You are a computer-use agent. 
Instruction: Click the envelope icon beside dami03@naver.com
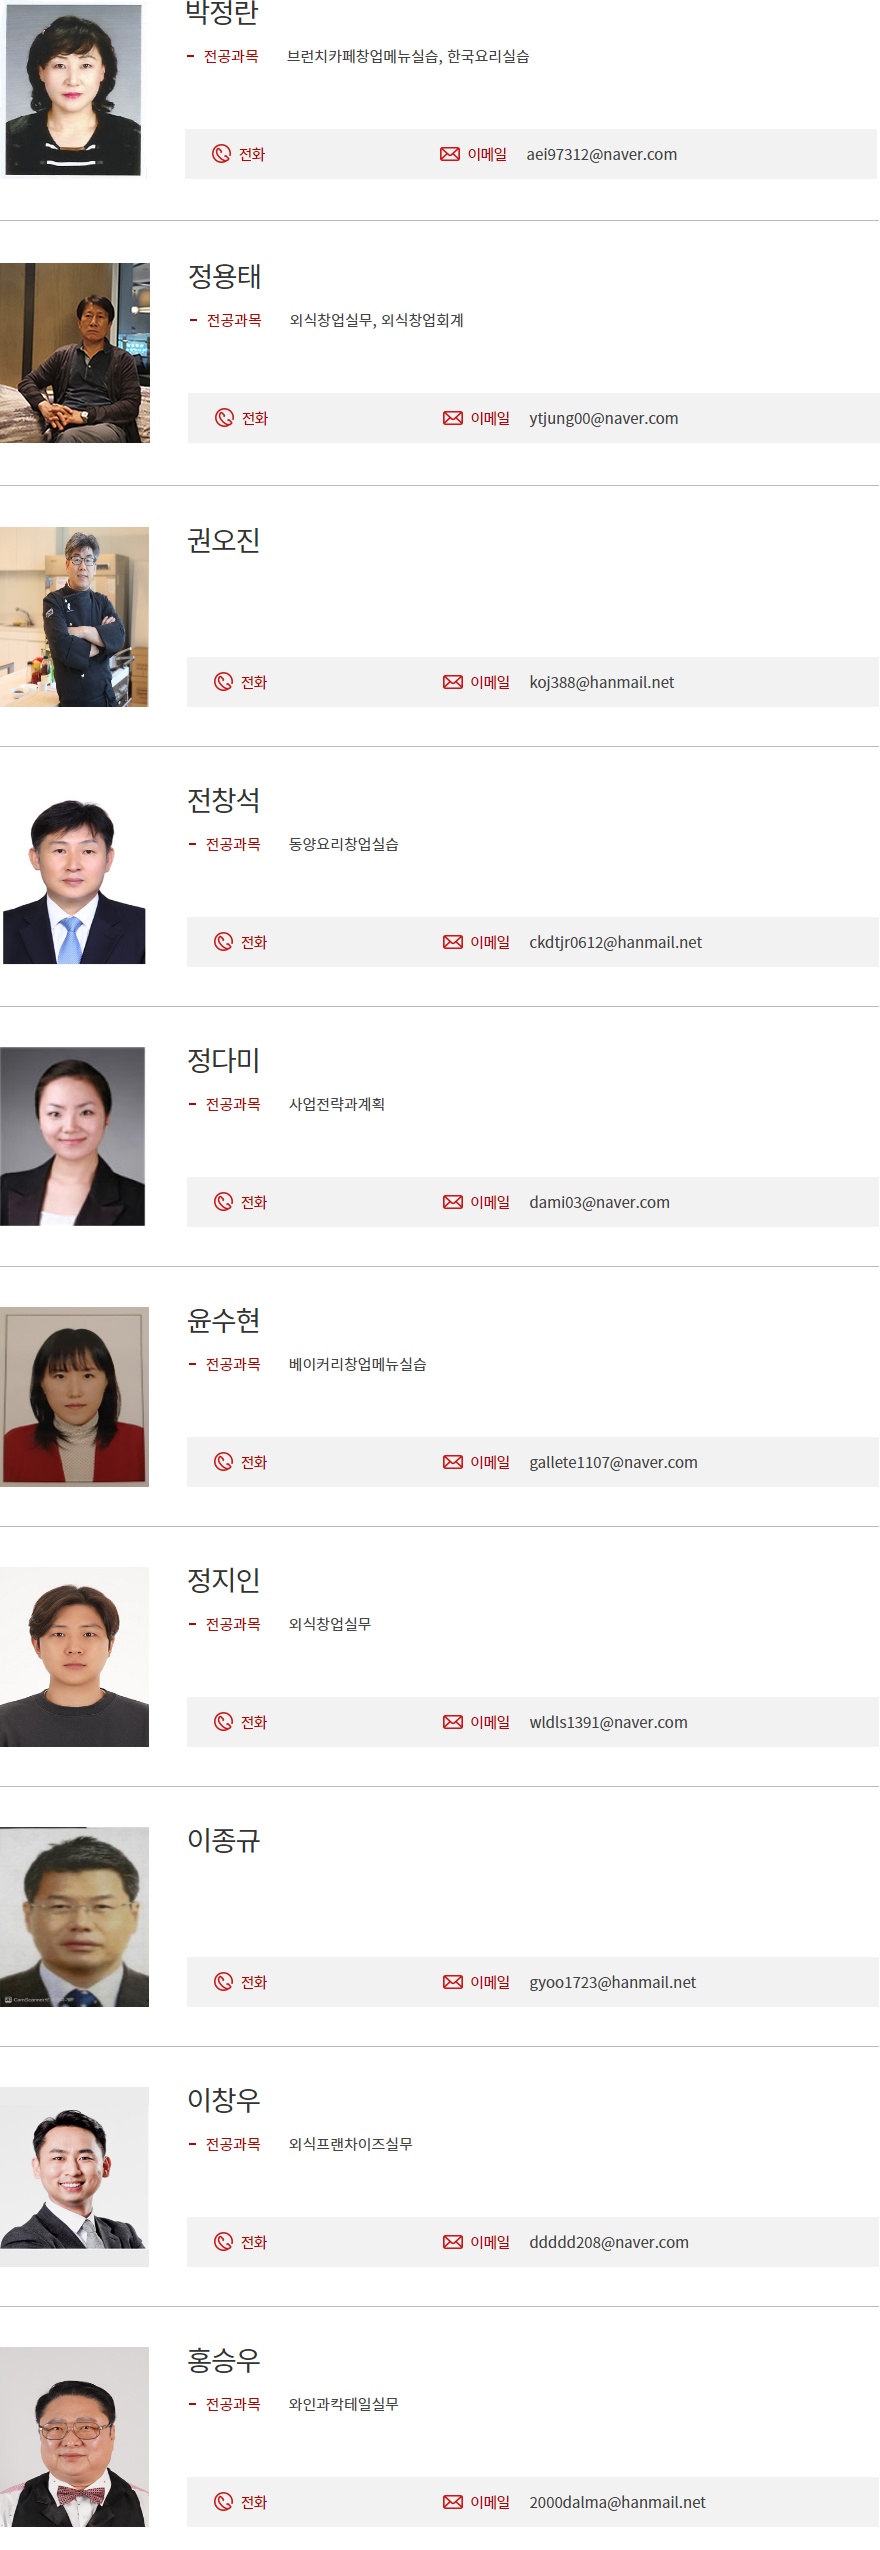pos(453,1202)
